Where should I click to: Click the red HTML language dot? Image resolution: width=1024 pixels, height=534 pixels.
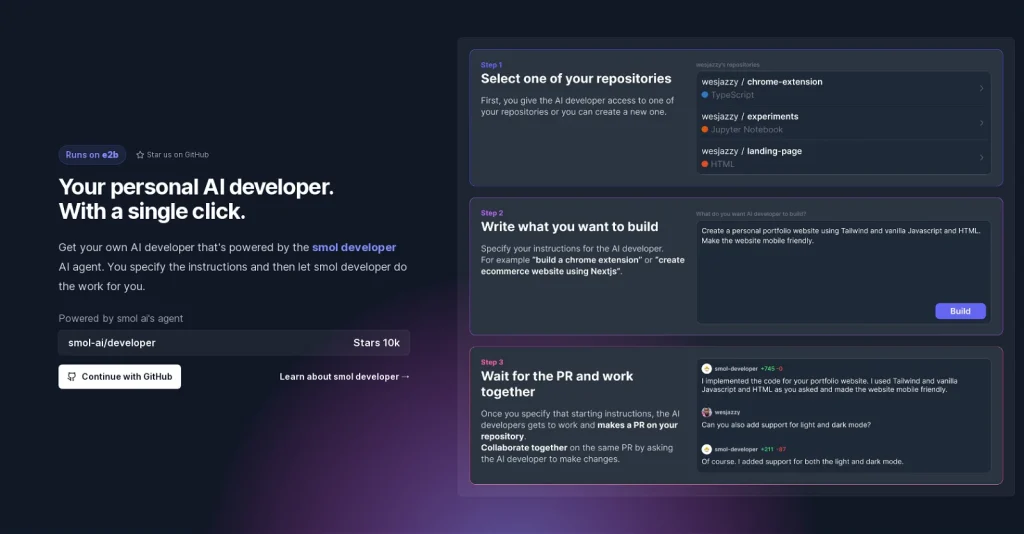click(705, 164)
